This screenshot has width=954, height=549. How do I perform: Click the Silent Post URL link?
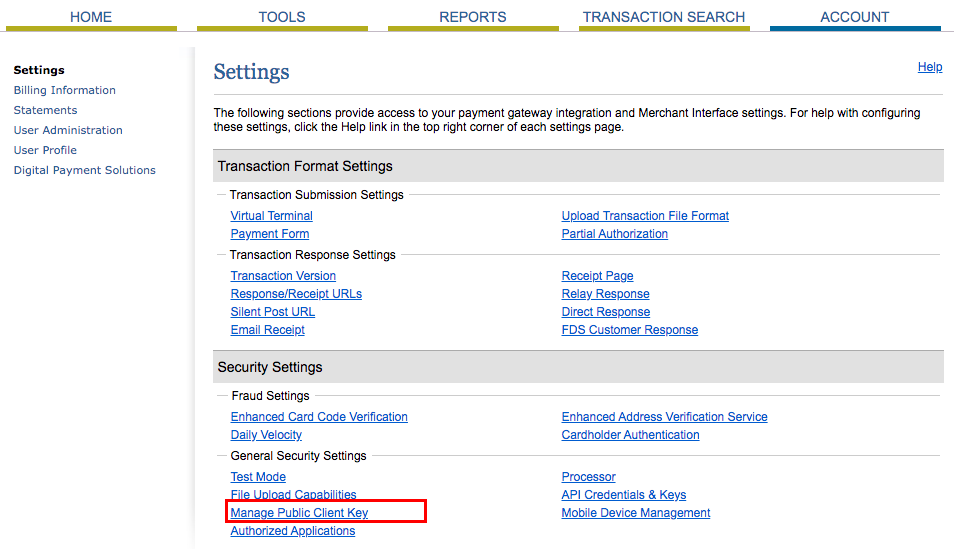273,312
